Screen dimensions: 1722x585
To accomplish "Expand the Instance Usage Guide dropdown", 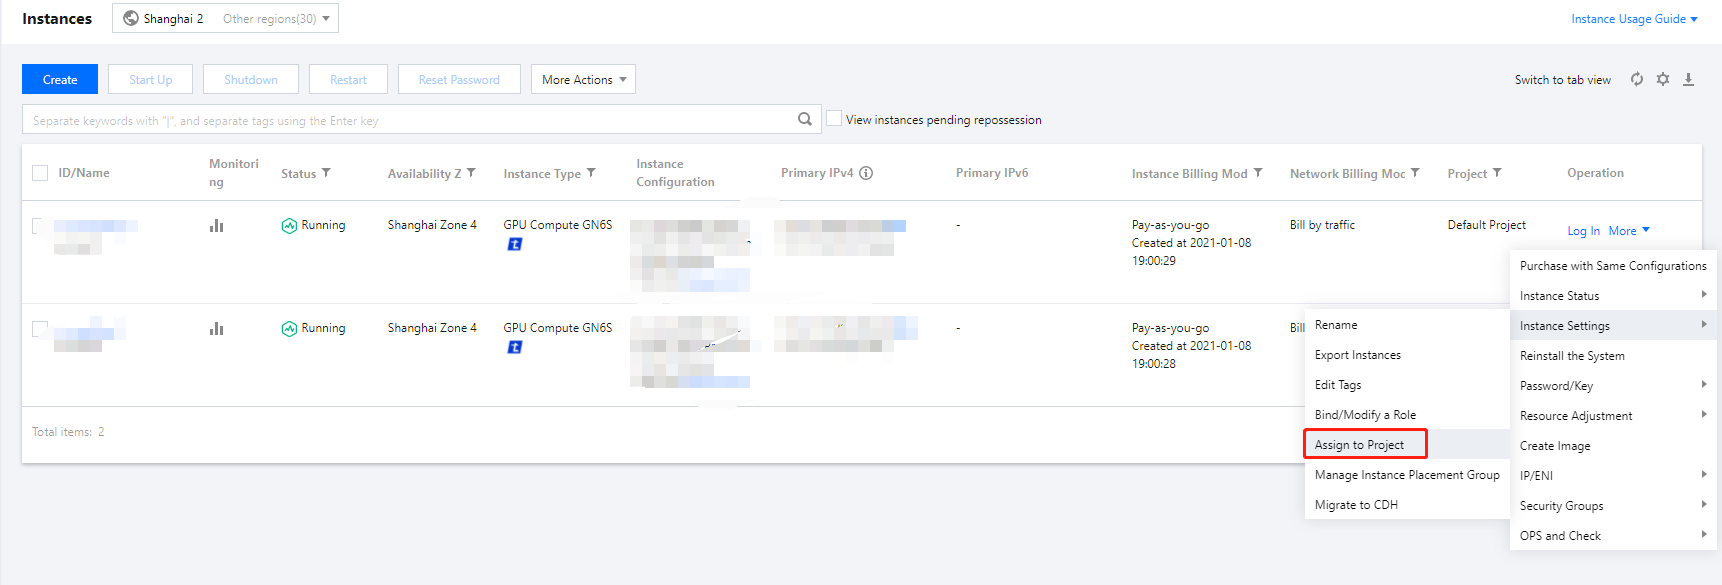I will [x=1634, y=18].
